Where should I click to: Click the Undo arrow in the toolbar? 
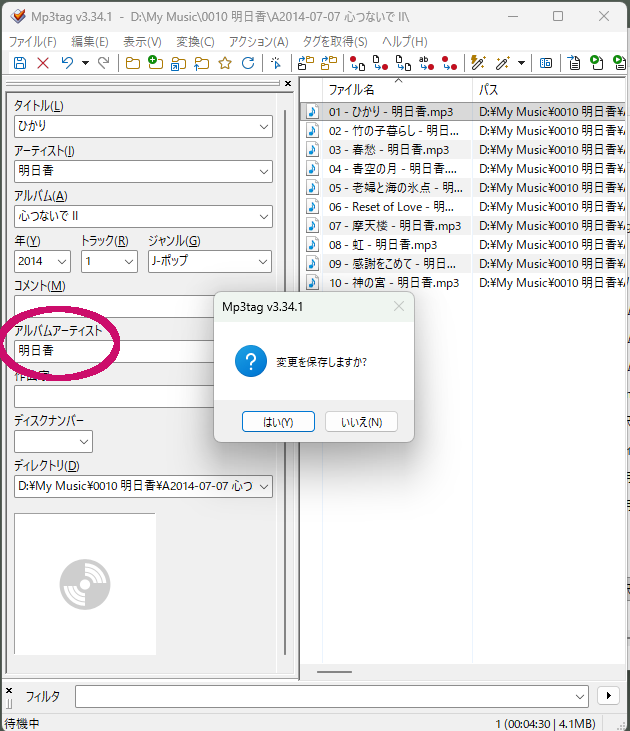68,62
